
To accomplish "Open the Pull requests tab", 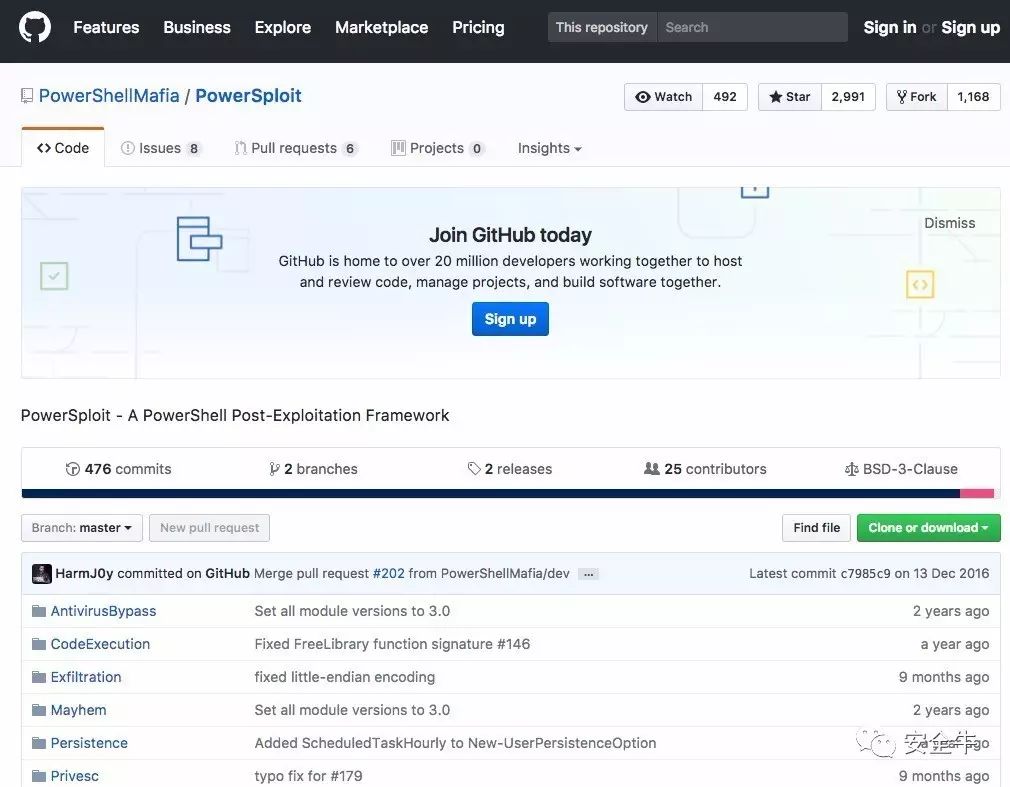I will click(296, 148).
